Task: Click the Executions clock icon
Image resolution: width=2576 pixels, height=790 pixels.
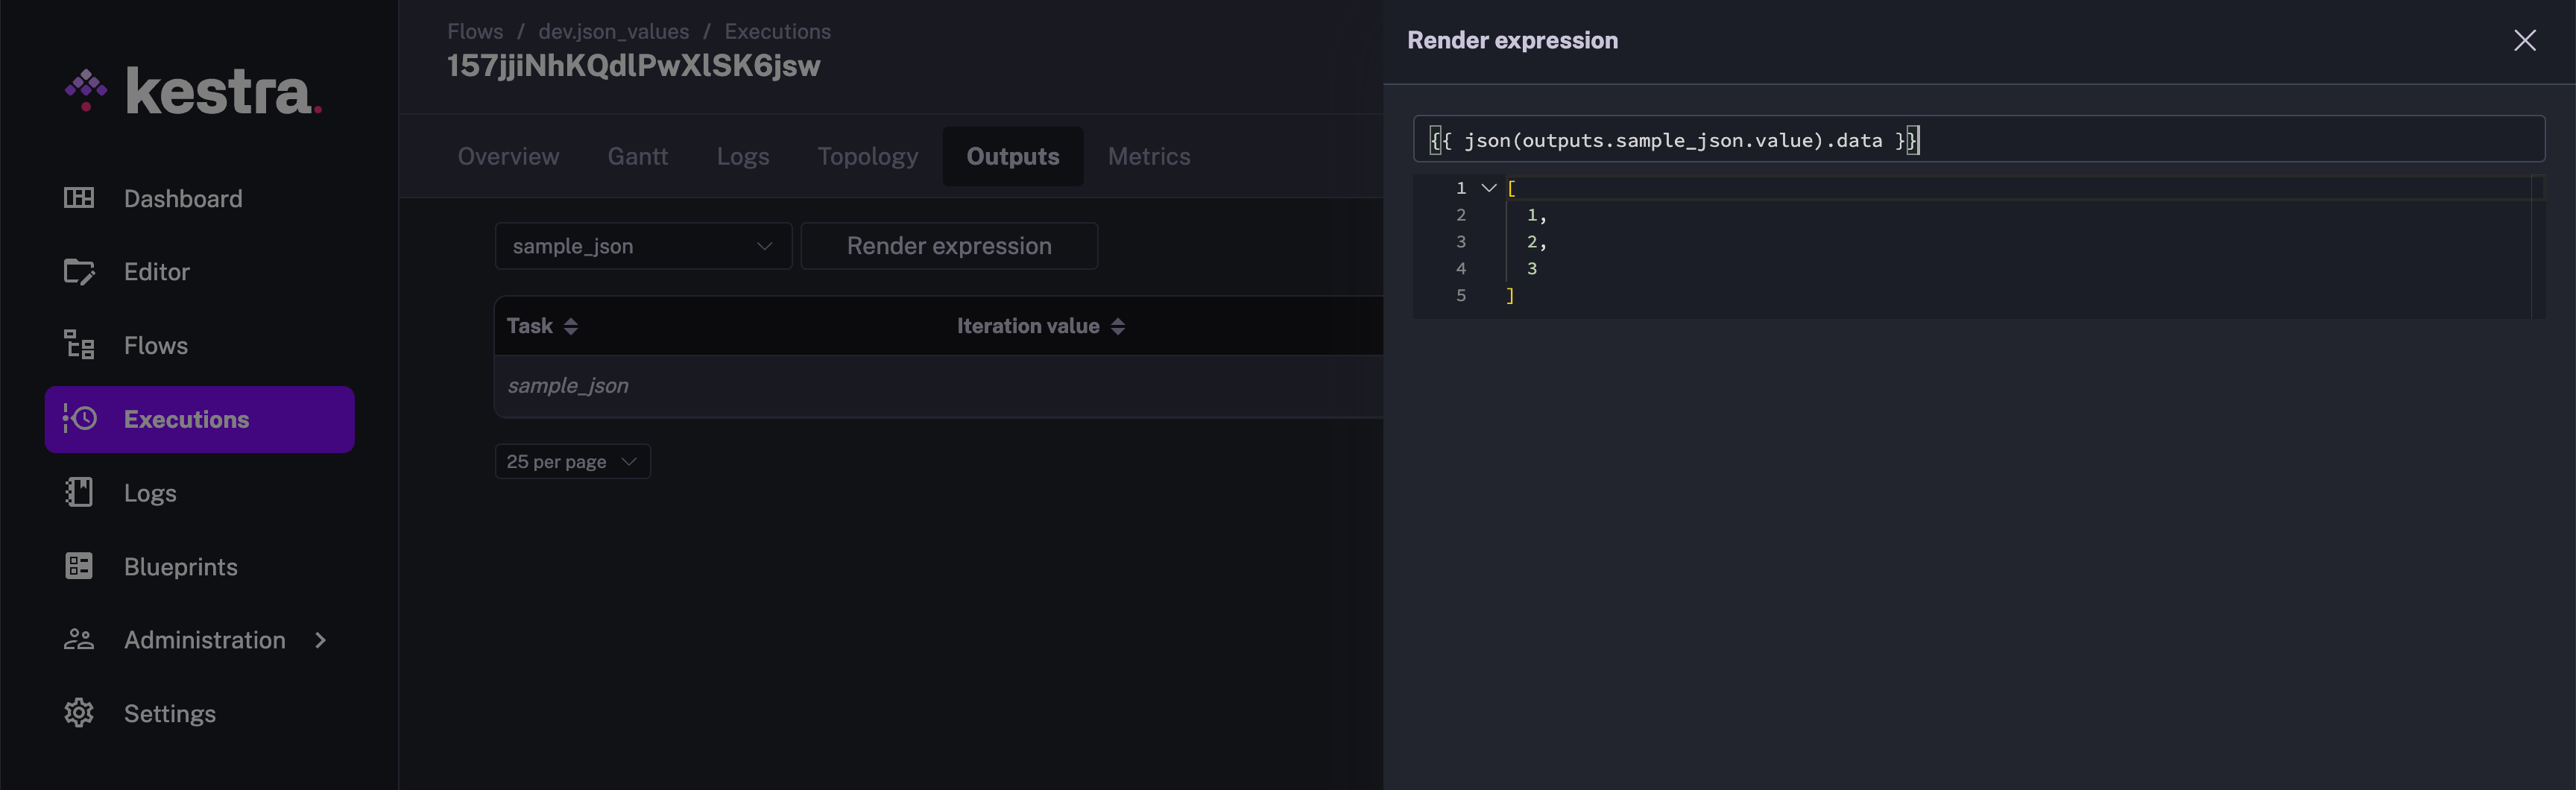Action: pyautogui.click(x=80, y=419)
